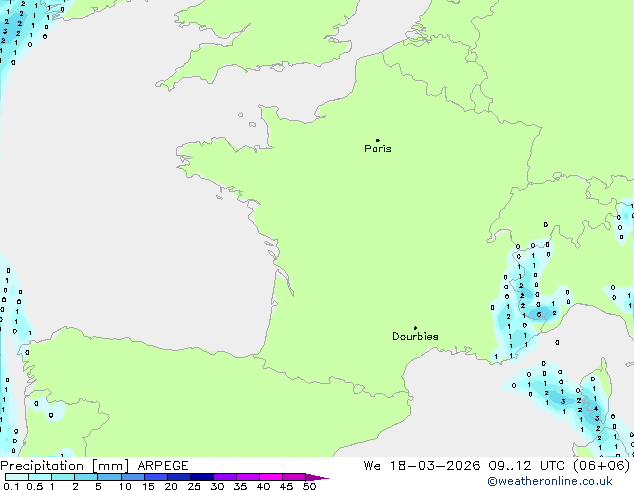Screen dimensions: 634x490
Task: Click the '10' legend scale label
Action: coord(125,486)
